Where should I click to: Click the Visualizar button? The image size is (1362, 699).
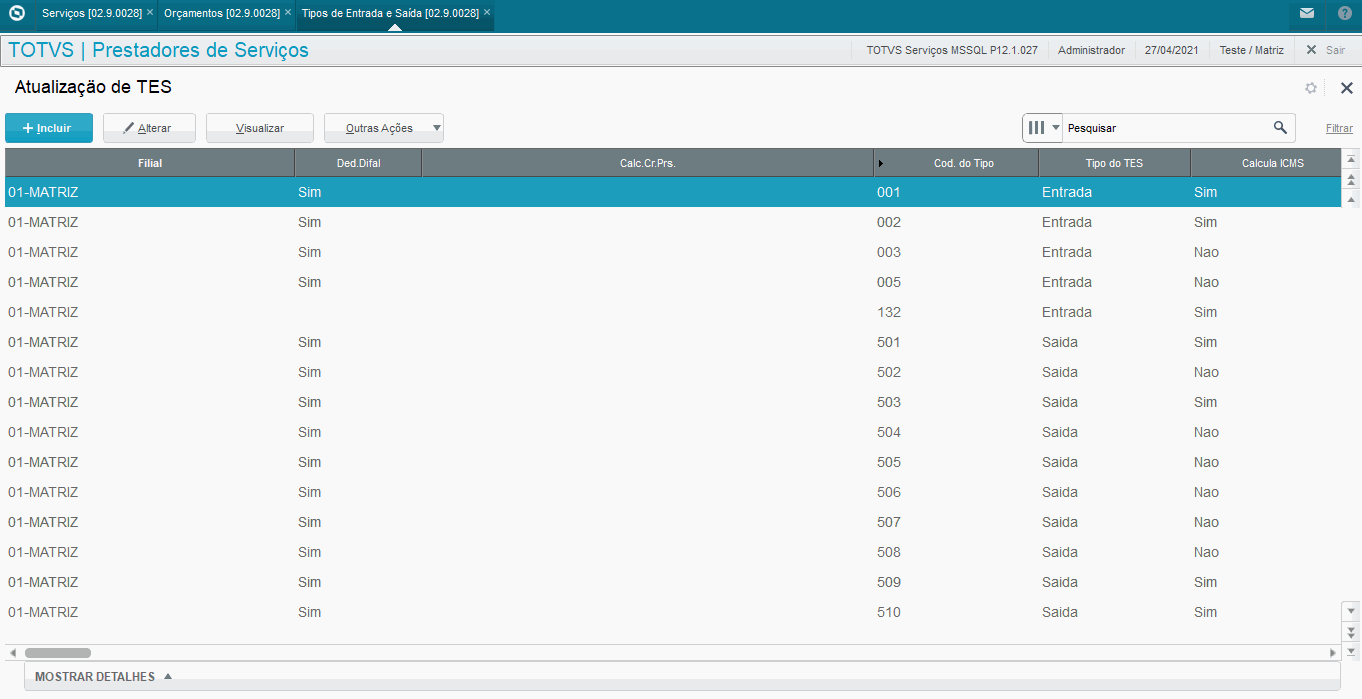click(260, 128)
